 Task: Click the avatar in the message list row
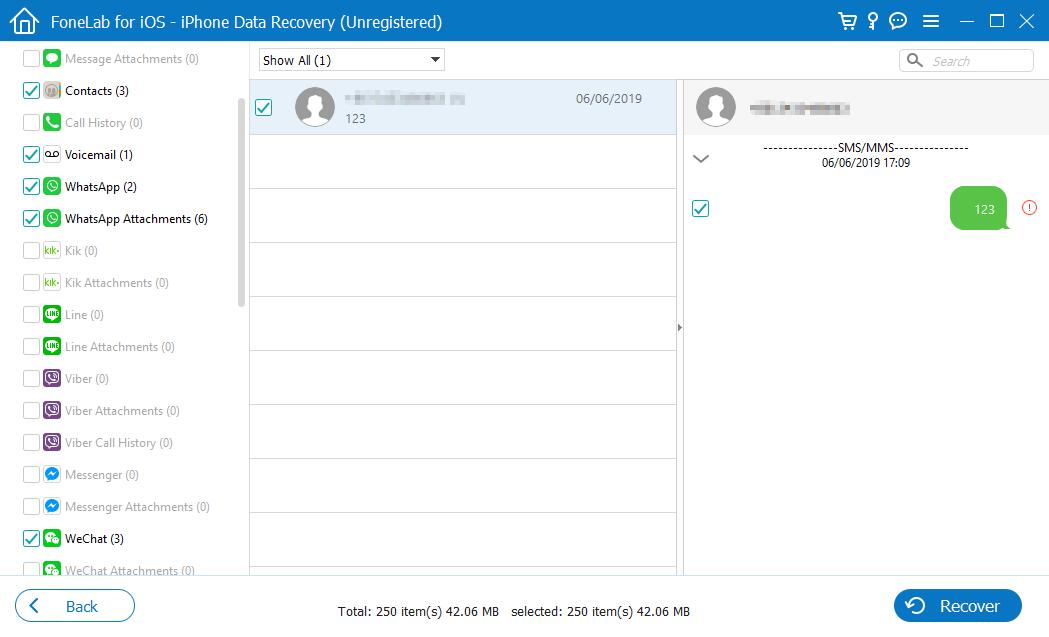[314, 107]
